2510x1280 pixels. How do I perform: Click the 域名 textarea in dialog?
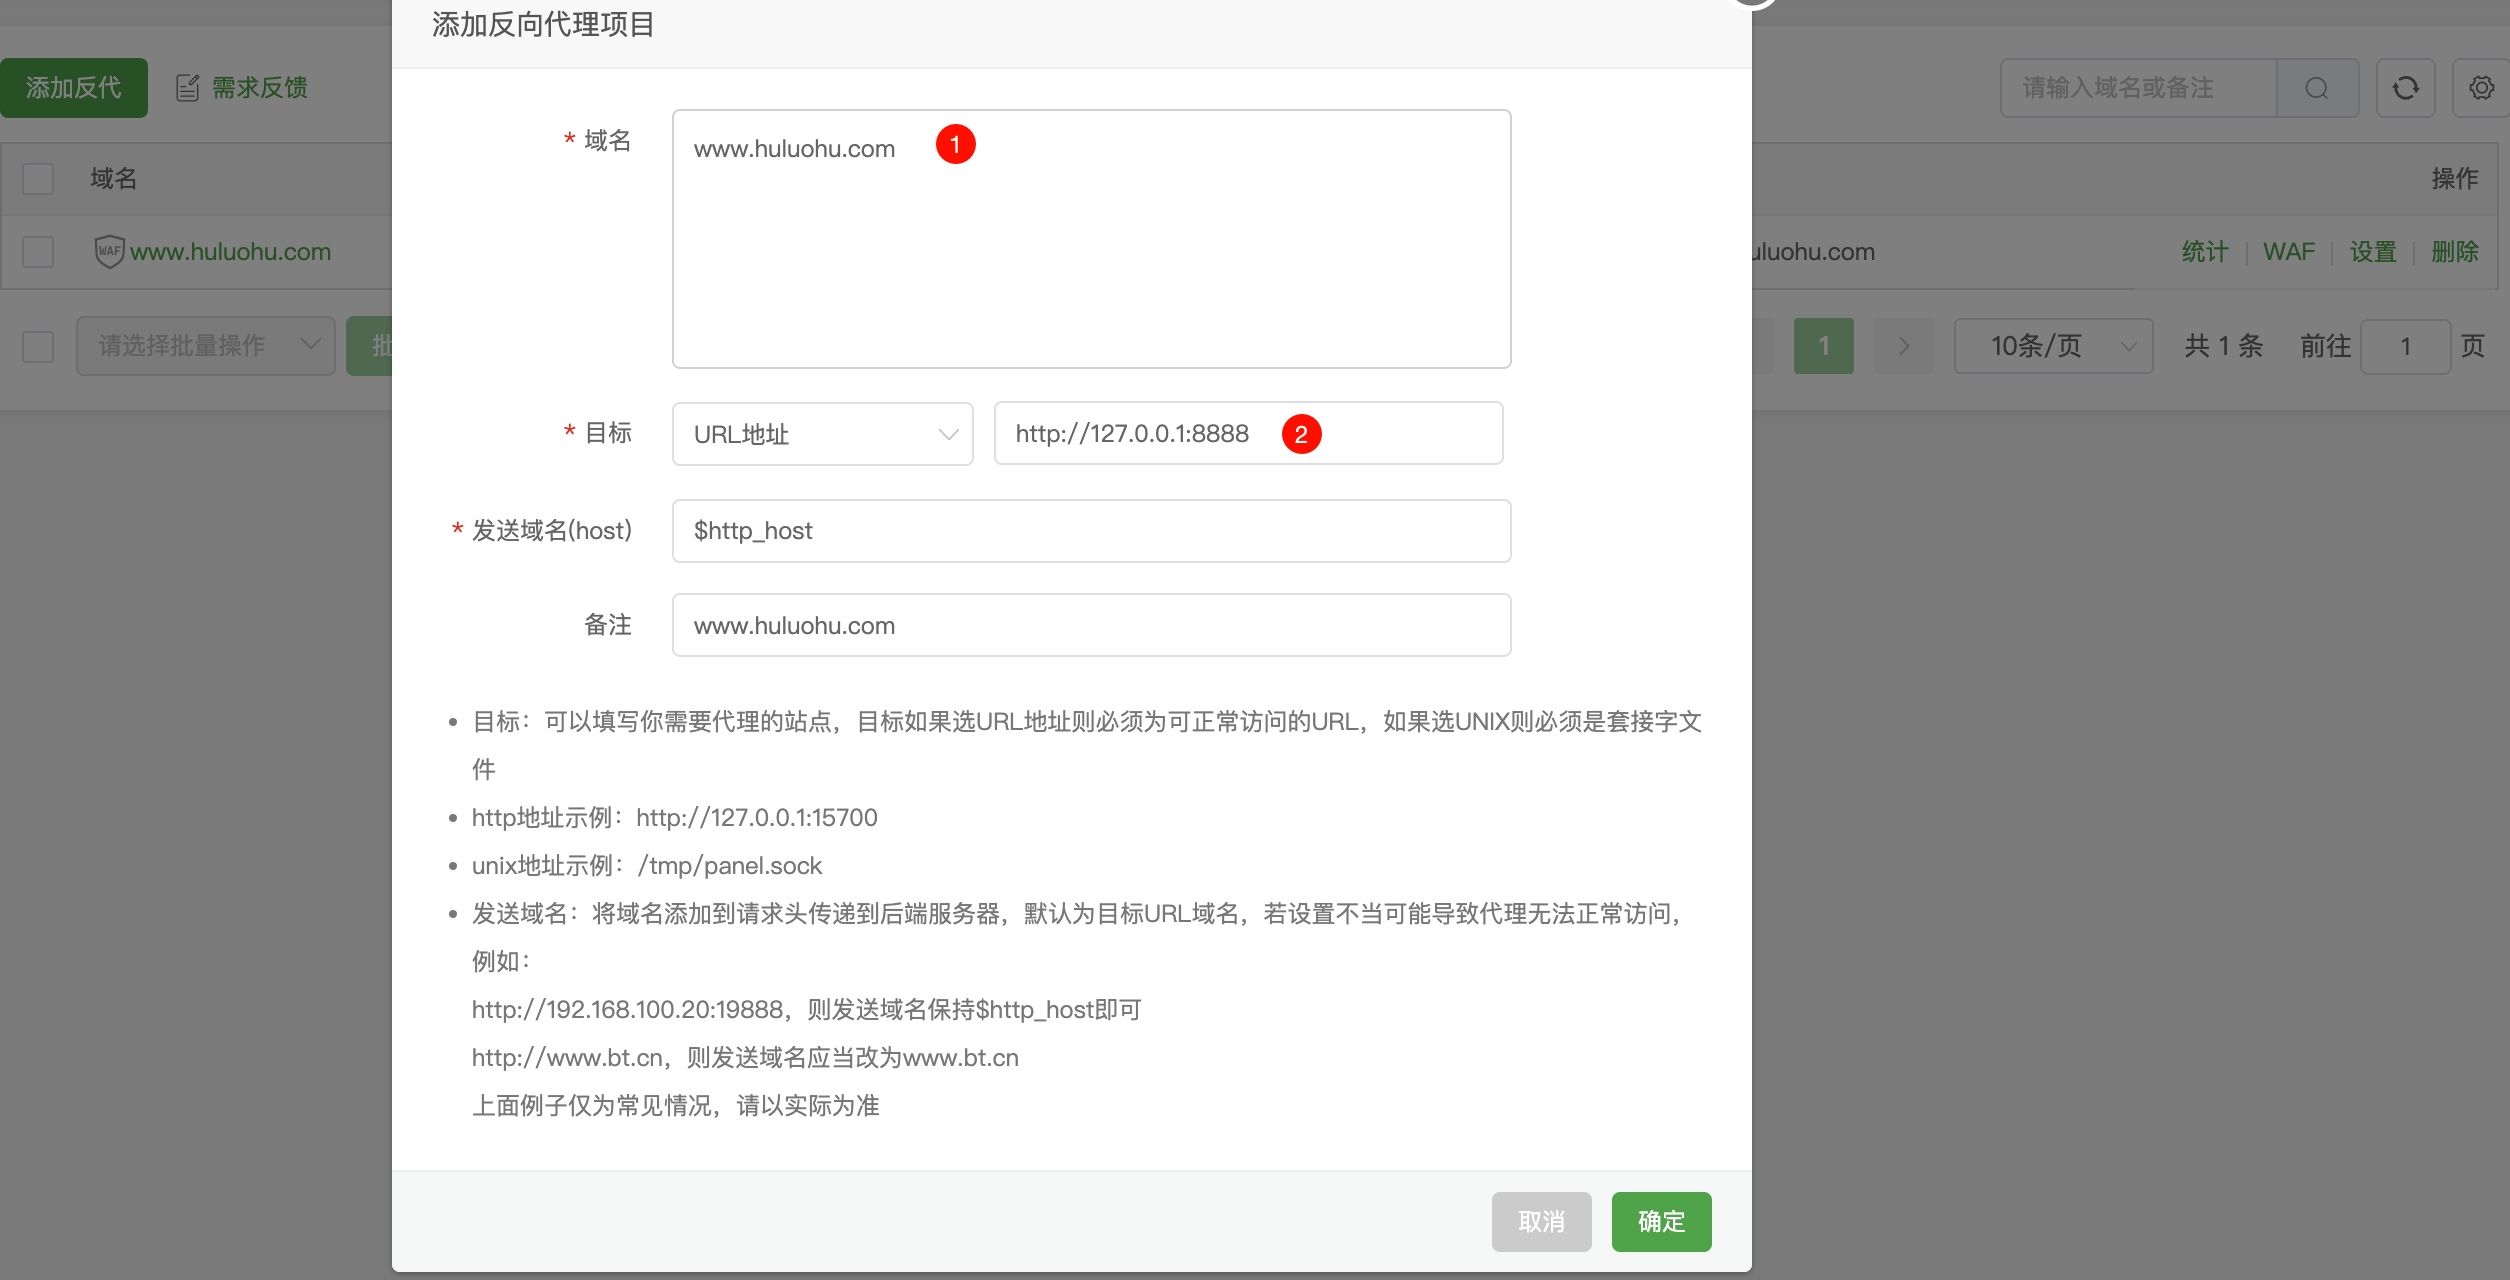pos(1091,239)
